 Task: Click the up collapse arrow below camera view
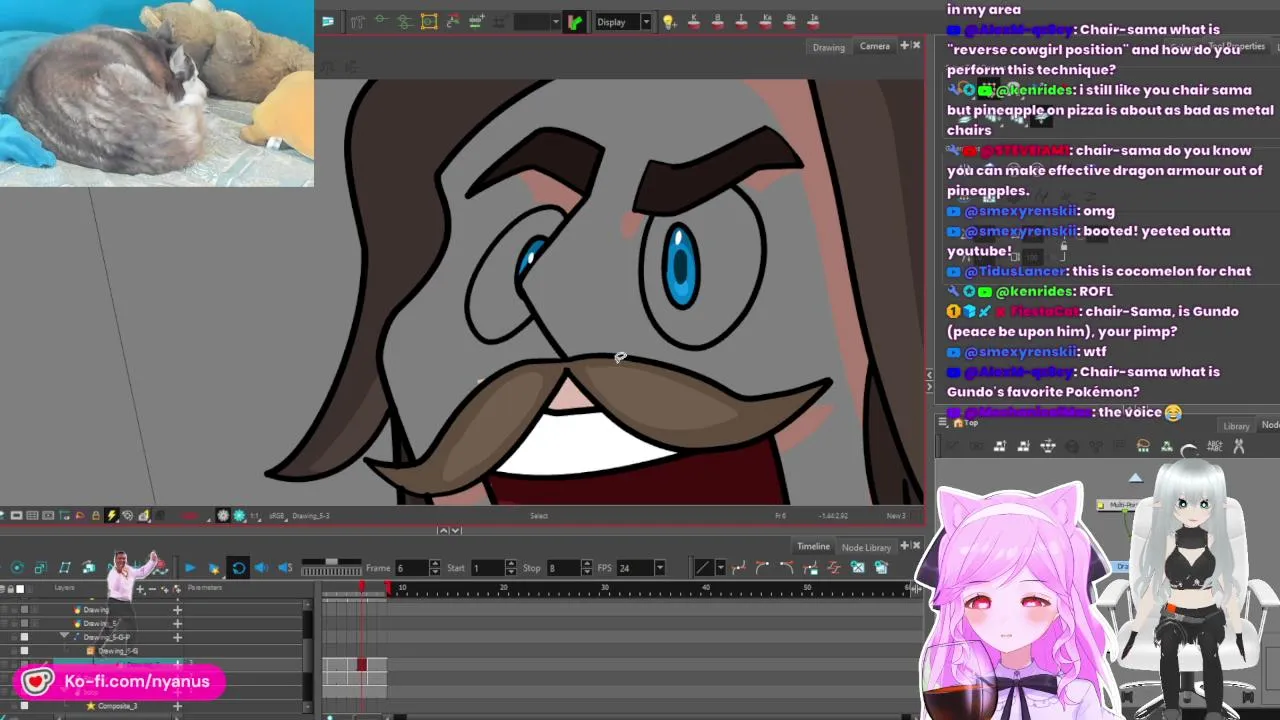click(444, 530)
